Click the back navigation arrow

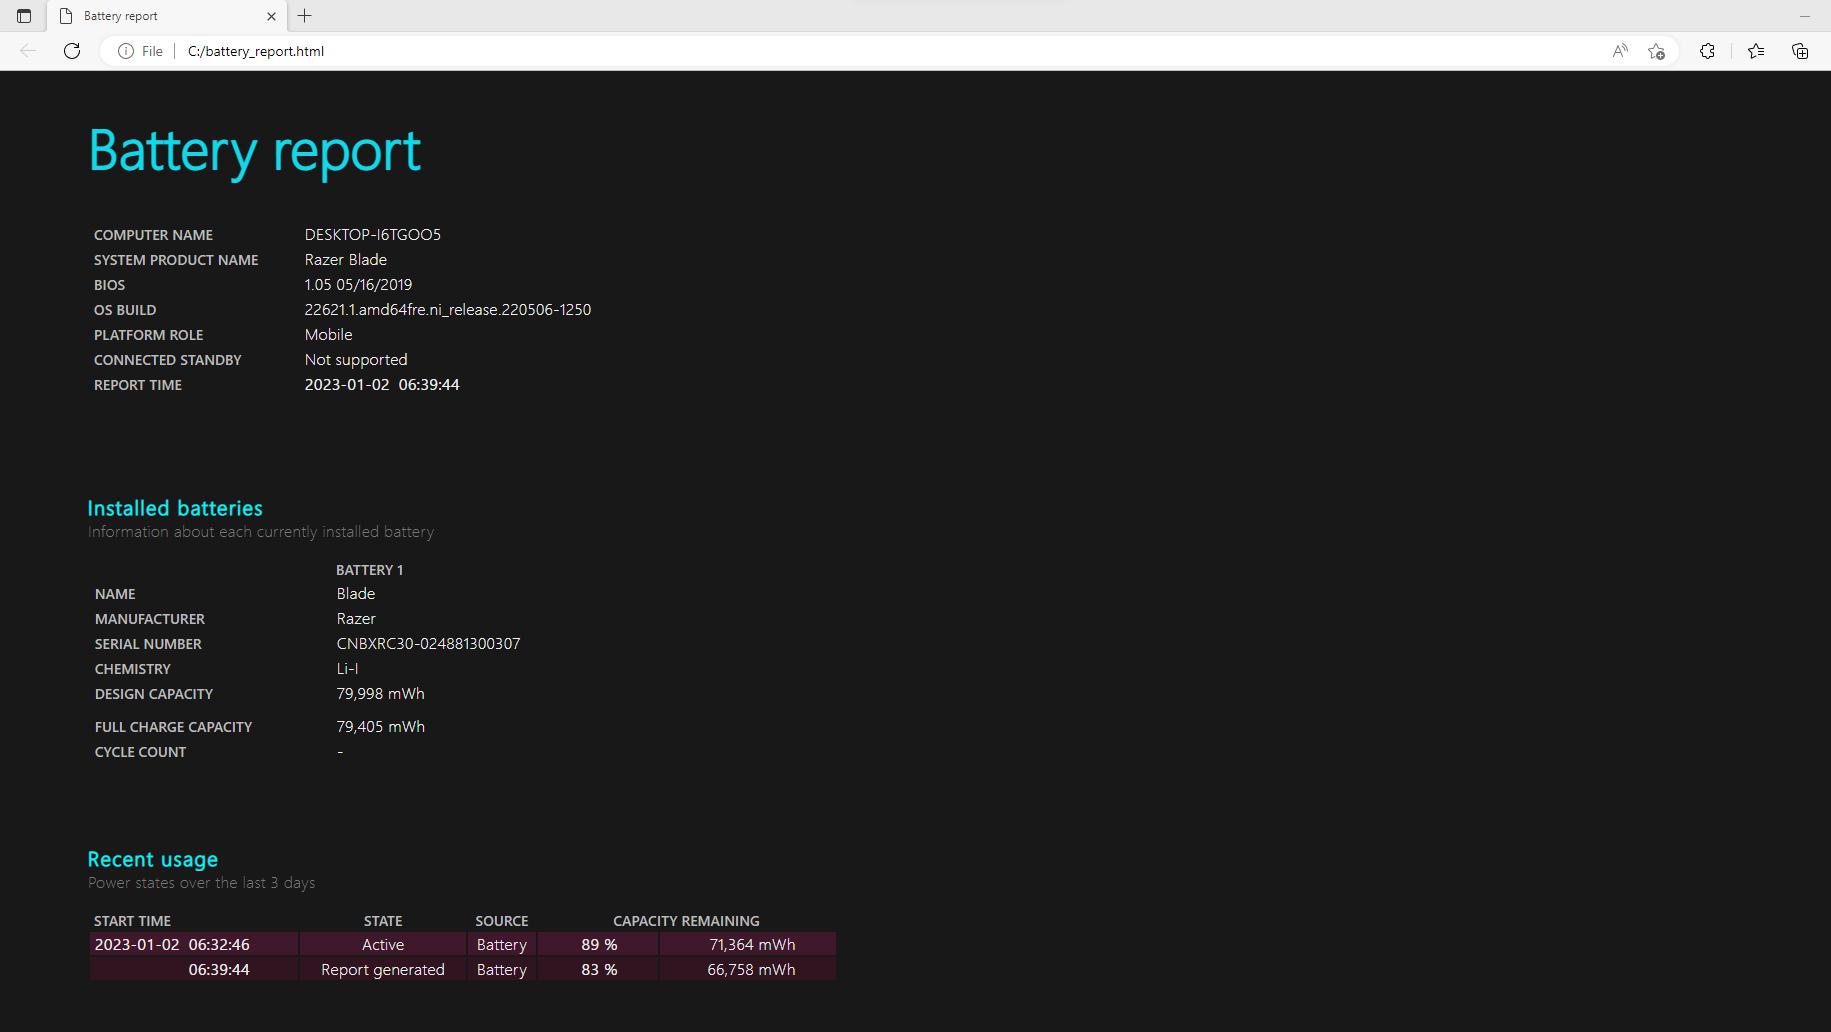[x=28, y=51]
